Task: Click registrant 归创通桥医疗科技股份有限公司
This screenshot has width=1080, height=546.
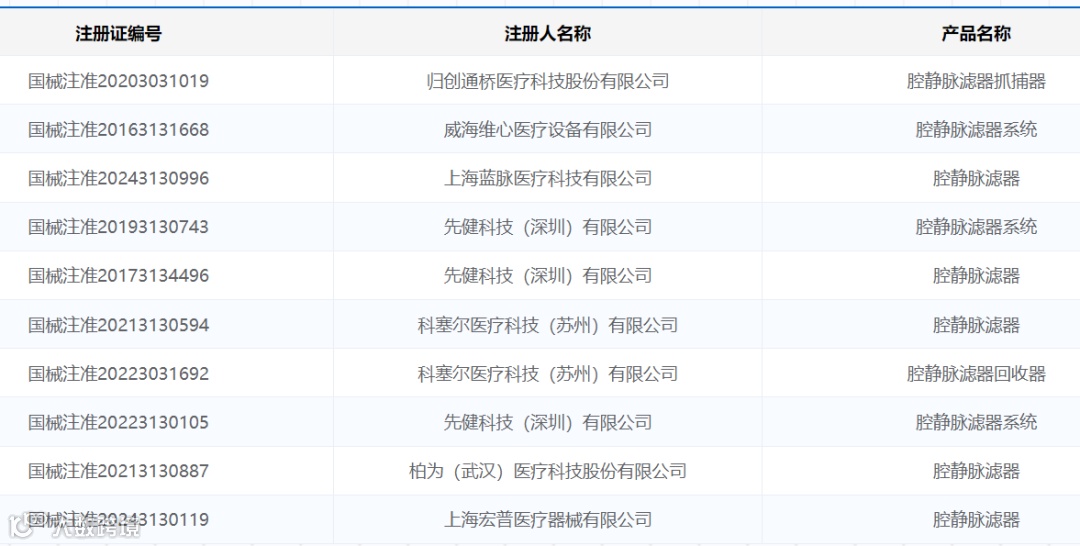Action: click(548, 81)
